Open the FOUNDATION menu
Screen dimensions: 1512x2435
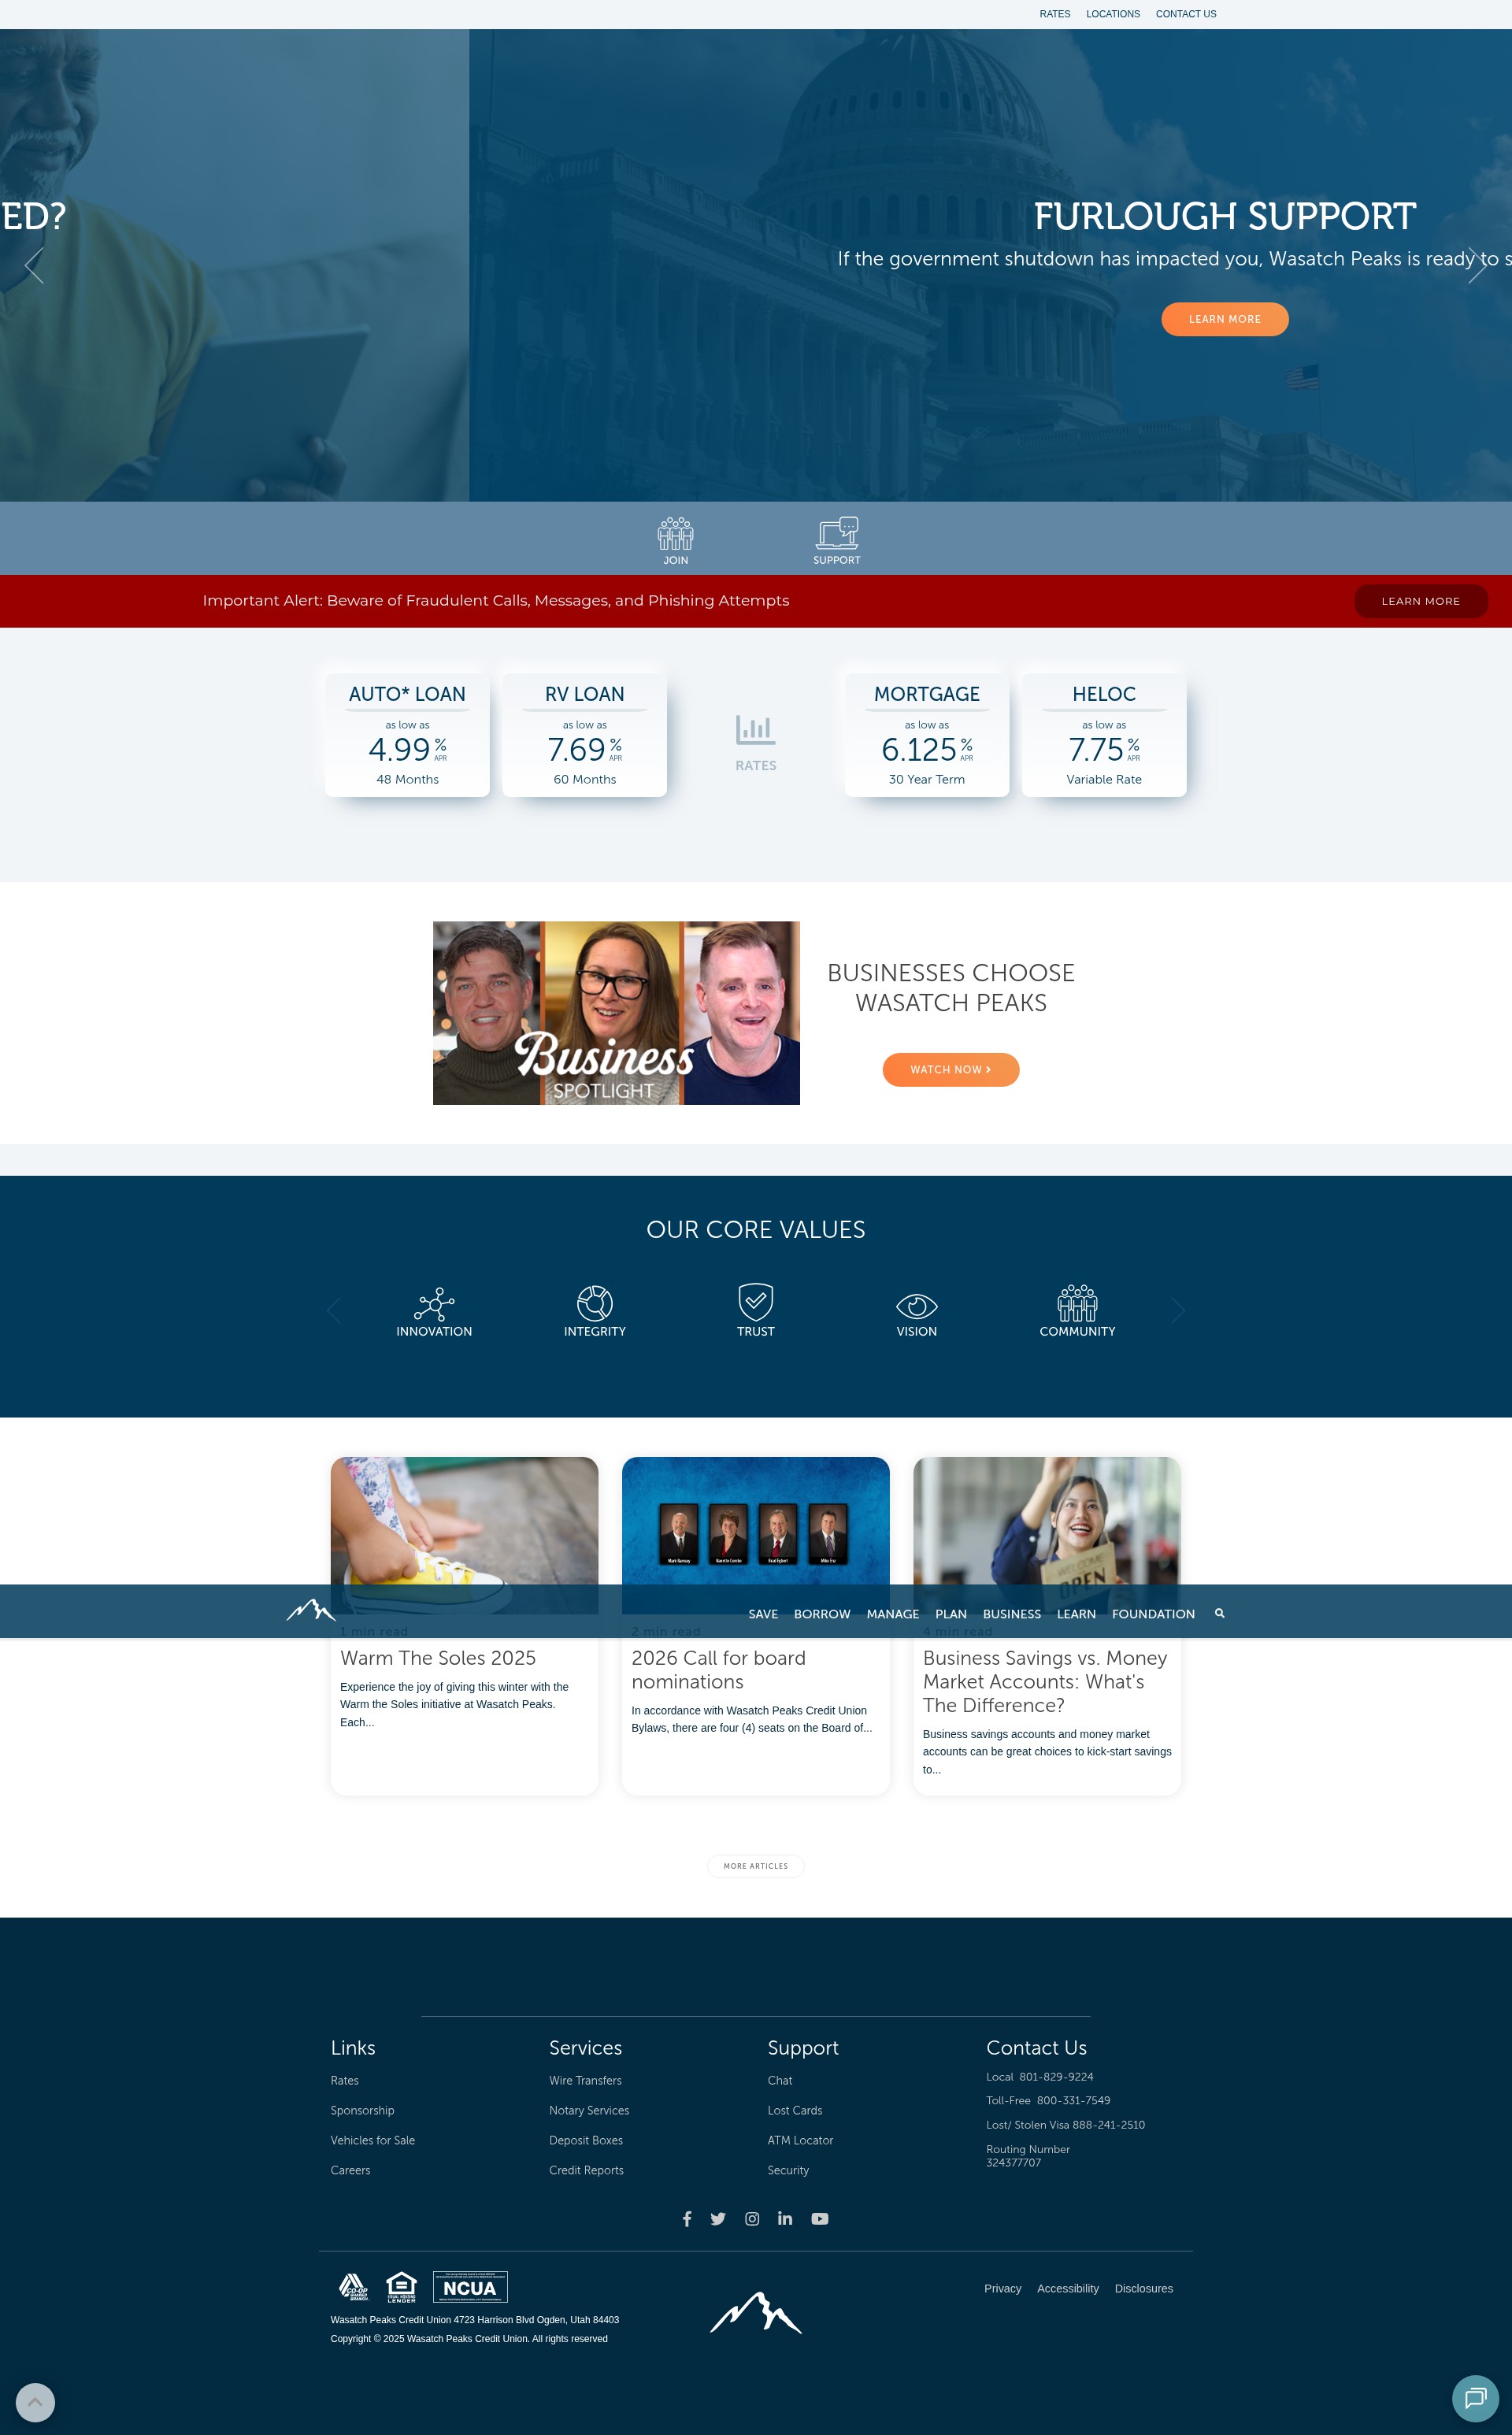point(1153,1614)
